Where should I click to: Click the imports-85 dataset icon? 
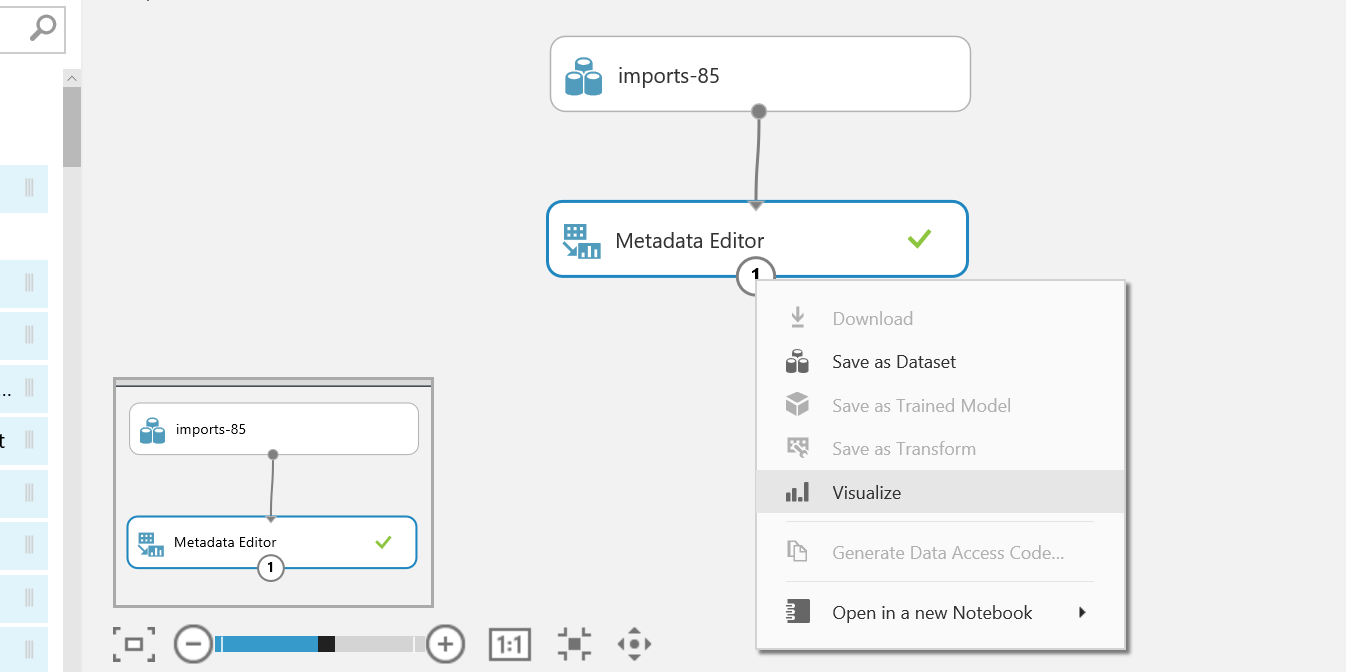(x=583, y=76)
